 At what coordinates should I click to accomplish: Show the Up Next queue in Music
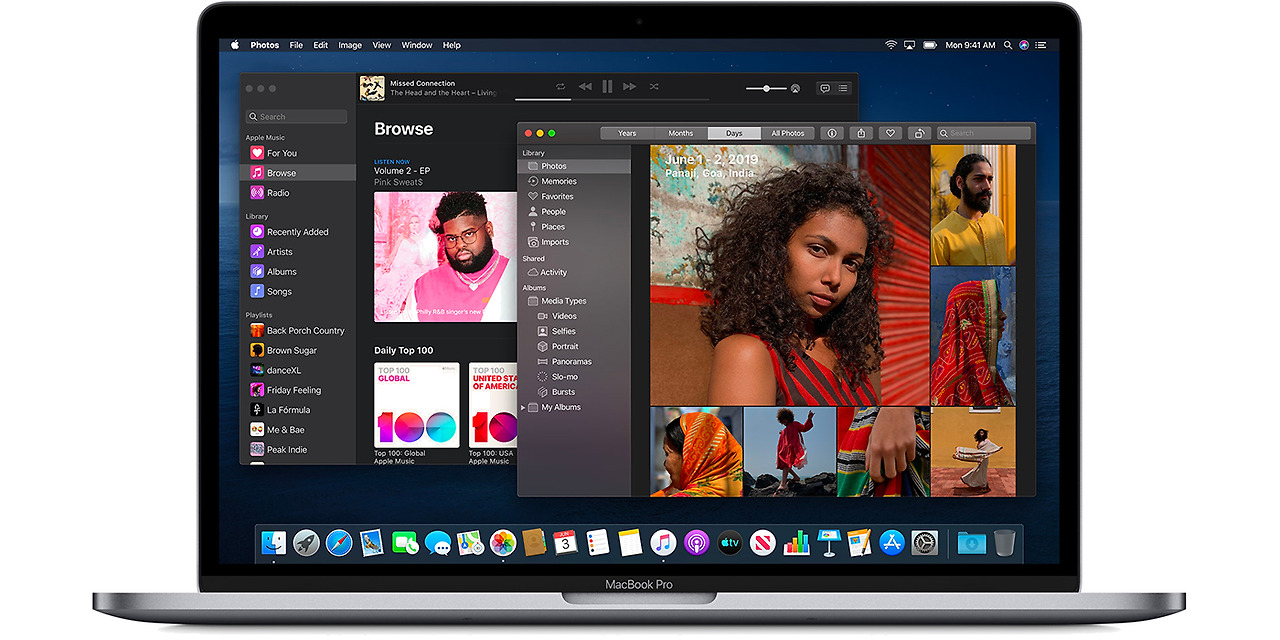tap(843, 88)
